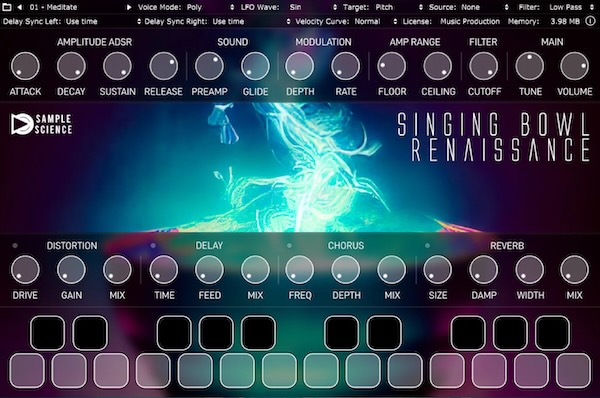Viewport: 600px width, 398px height.
Task: Open the preset folder browser icon
Action: pyautogui.click(x=7, y=7)
